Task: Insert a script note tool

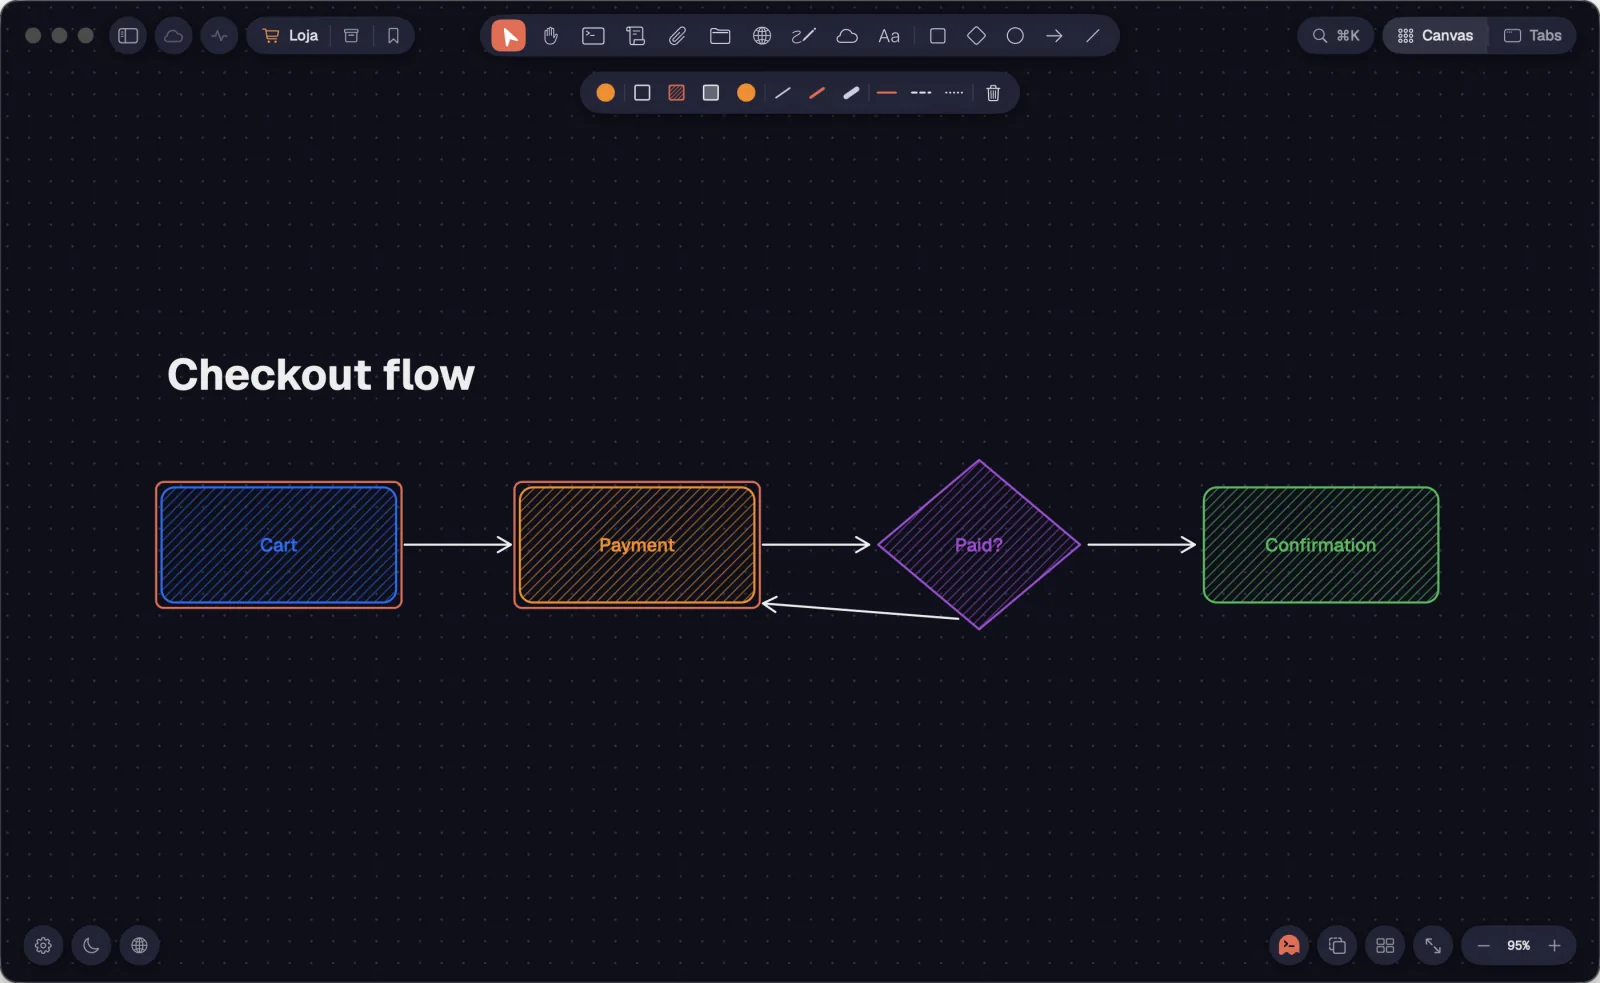Action: click(x=635, y=36)
